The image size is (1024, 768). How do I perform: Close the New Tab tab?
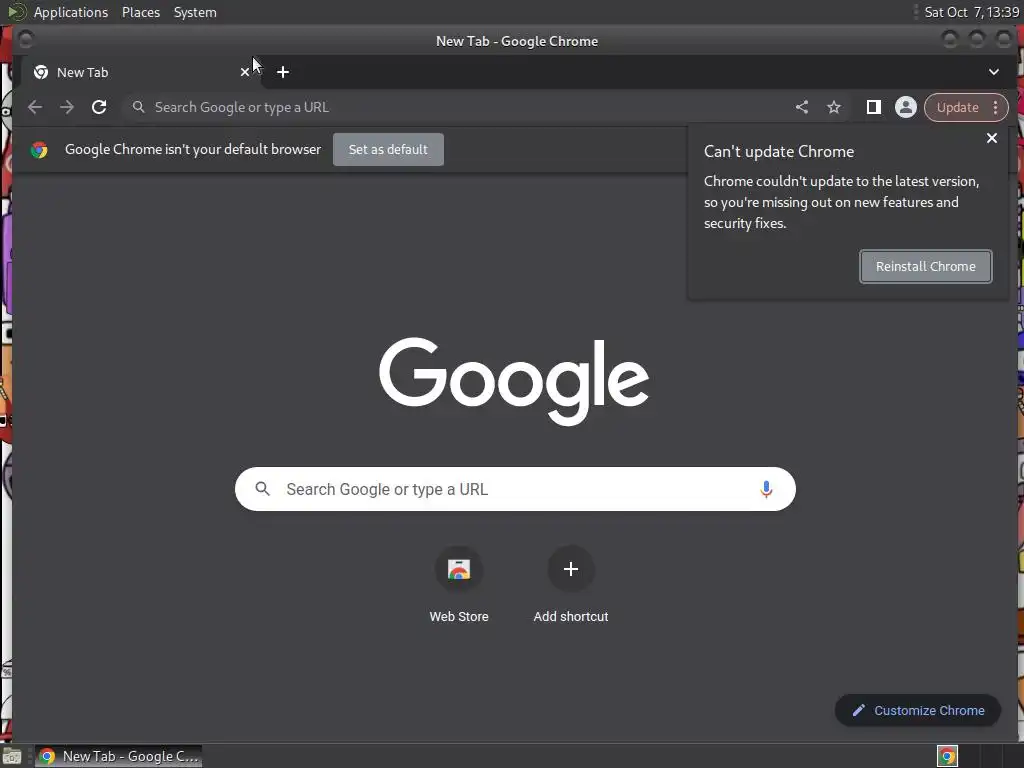pos(245,72)
